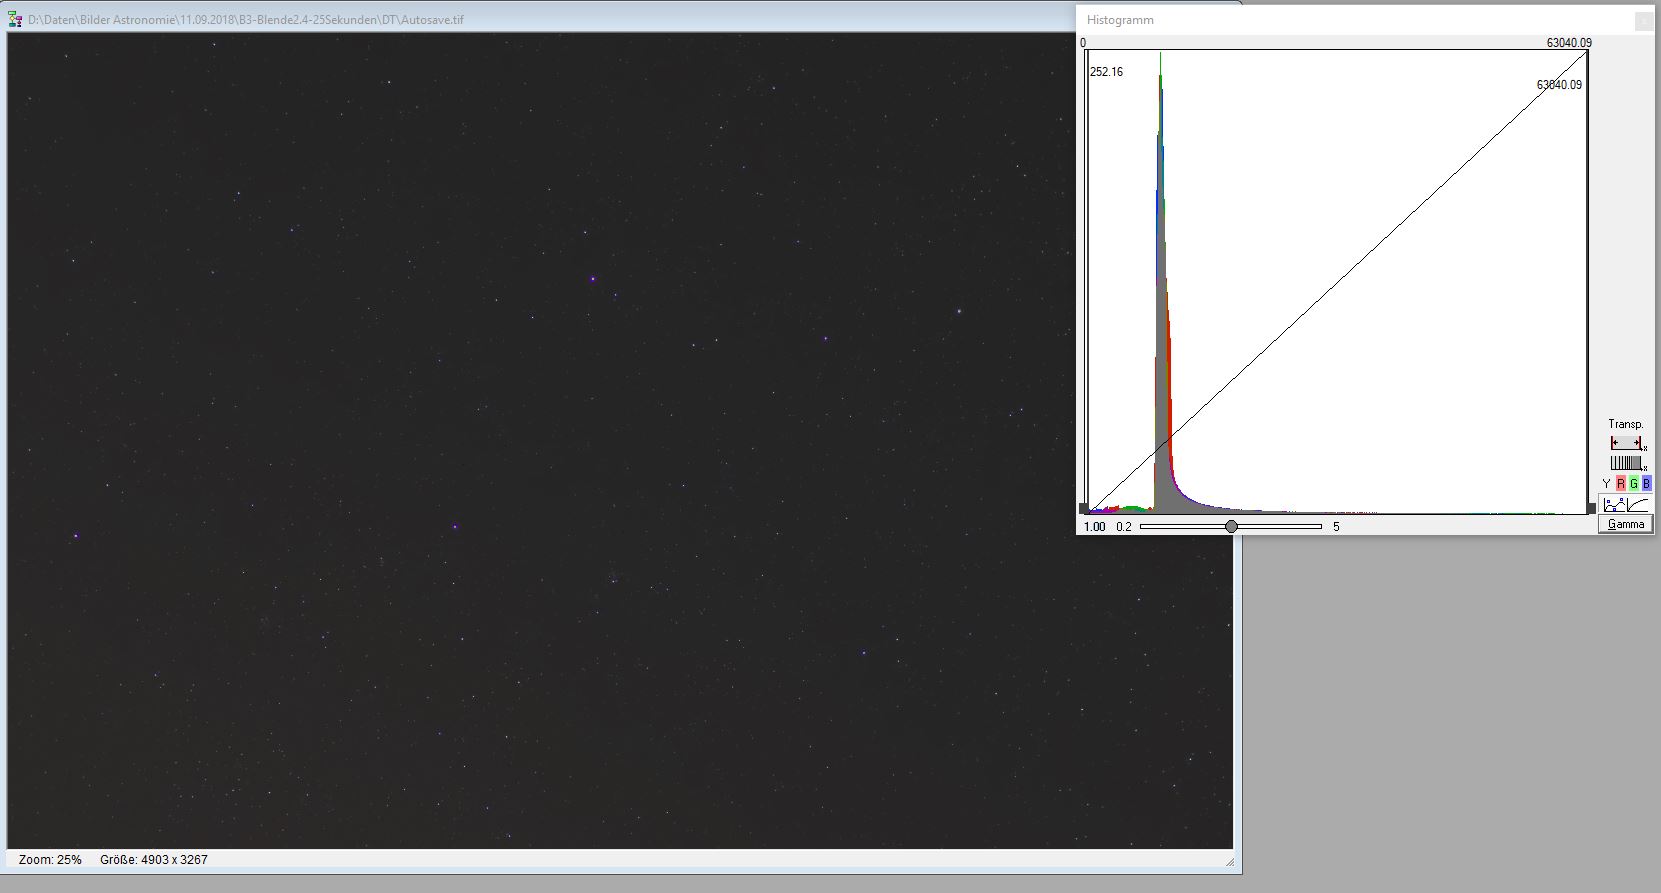
Task: Click the horizontal range stretch icon
Action: (1627, 443)
